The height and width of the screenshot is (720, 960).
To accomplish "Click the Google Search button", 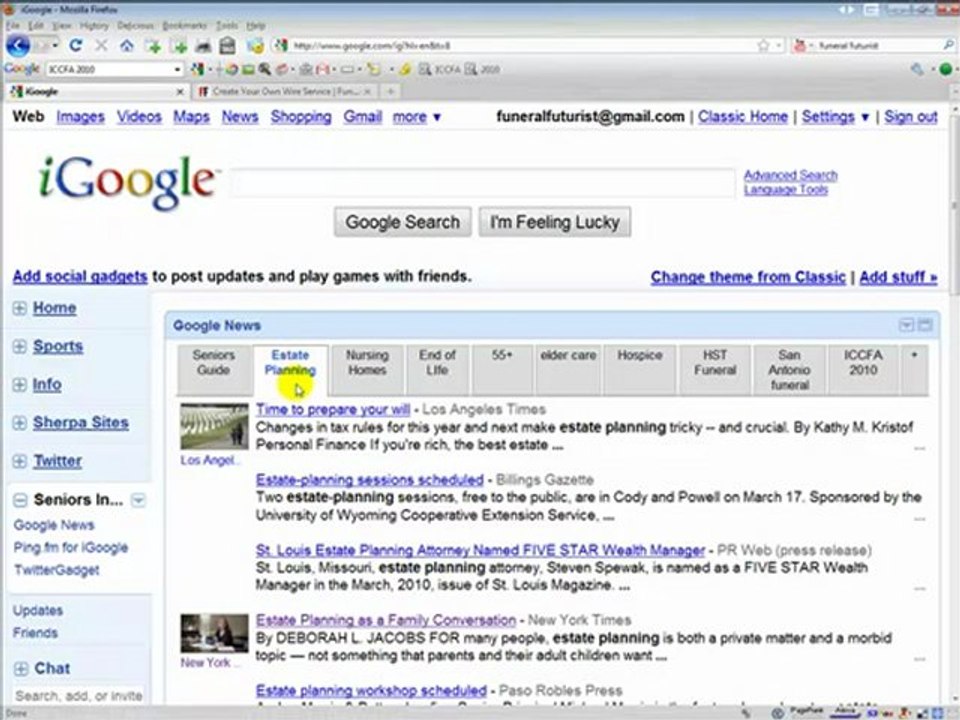I will pos(402,222).
